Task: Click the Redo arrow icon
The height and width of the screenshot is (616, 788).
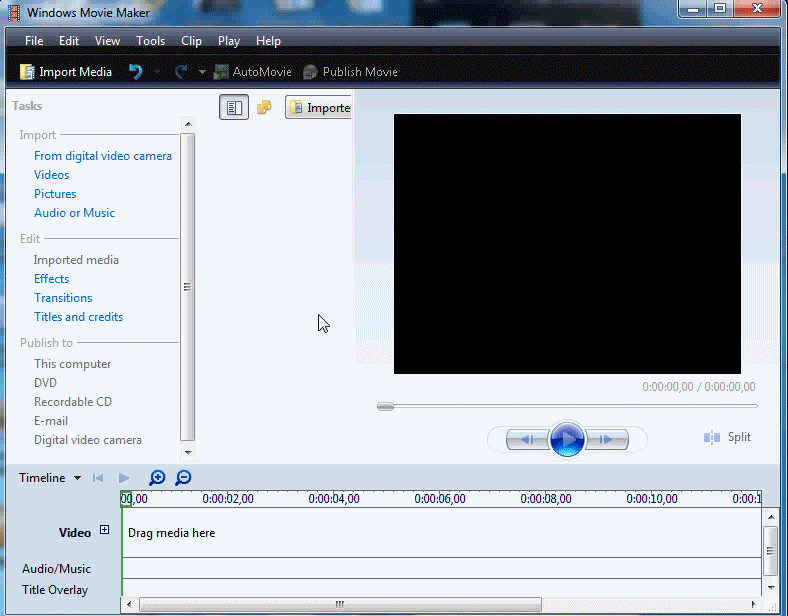Action: point(181,72)
